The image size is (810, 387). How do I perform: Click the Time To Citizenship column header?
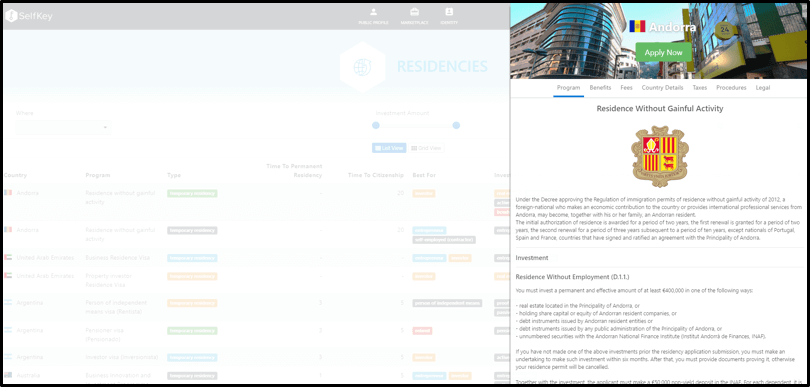click(376, 175)
